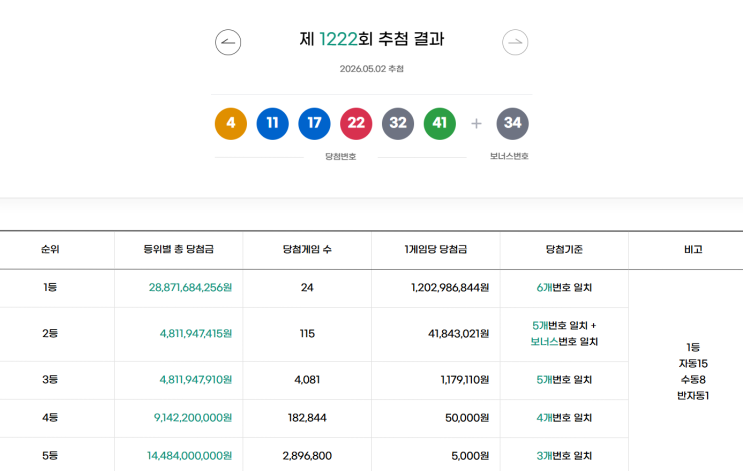Click the draw title 제 1222회 추첨 결과
Screen dimensions: 743x471
[372, 39]
